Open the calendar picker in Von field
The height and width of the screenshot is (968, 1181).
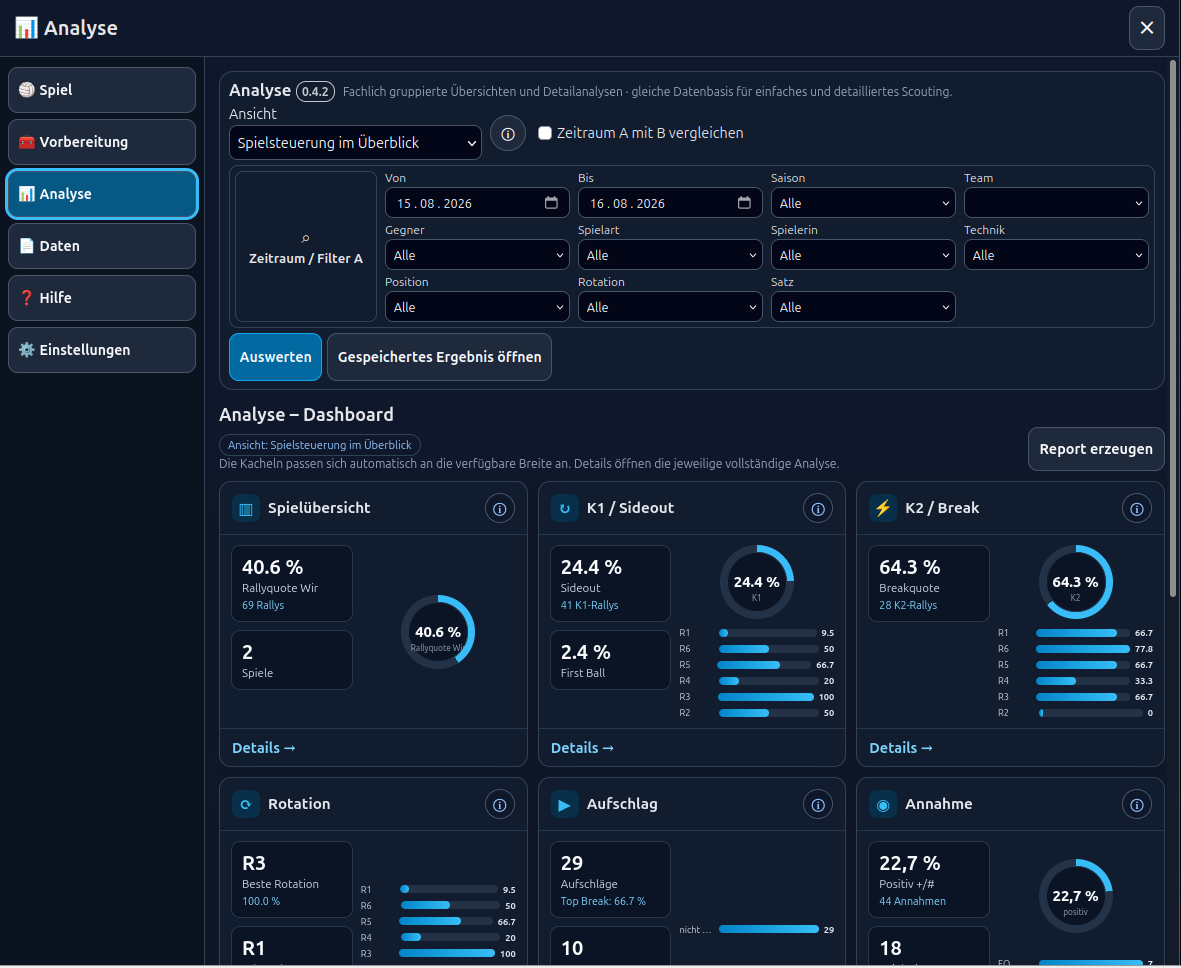coord(551,203)
